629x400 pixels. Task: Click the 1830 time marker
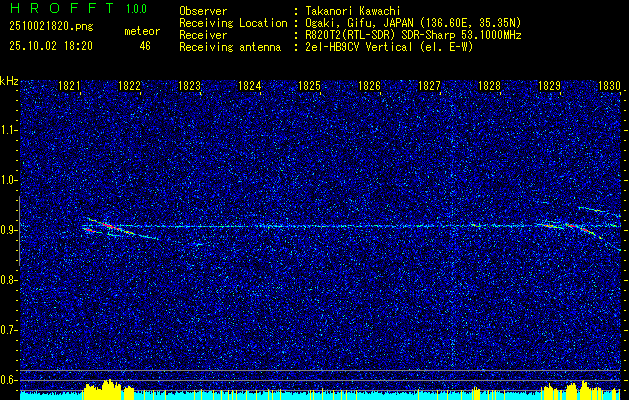[x=609, y=86]
